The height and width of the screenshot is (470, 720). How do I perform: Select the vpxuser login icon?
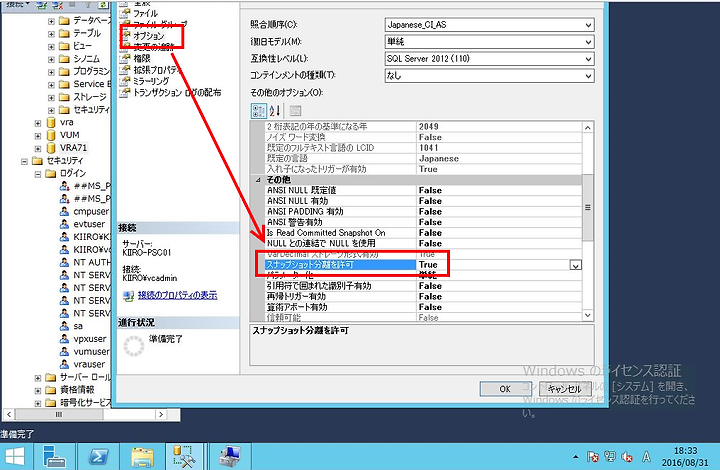64,339
